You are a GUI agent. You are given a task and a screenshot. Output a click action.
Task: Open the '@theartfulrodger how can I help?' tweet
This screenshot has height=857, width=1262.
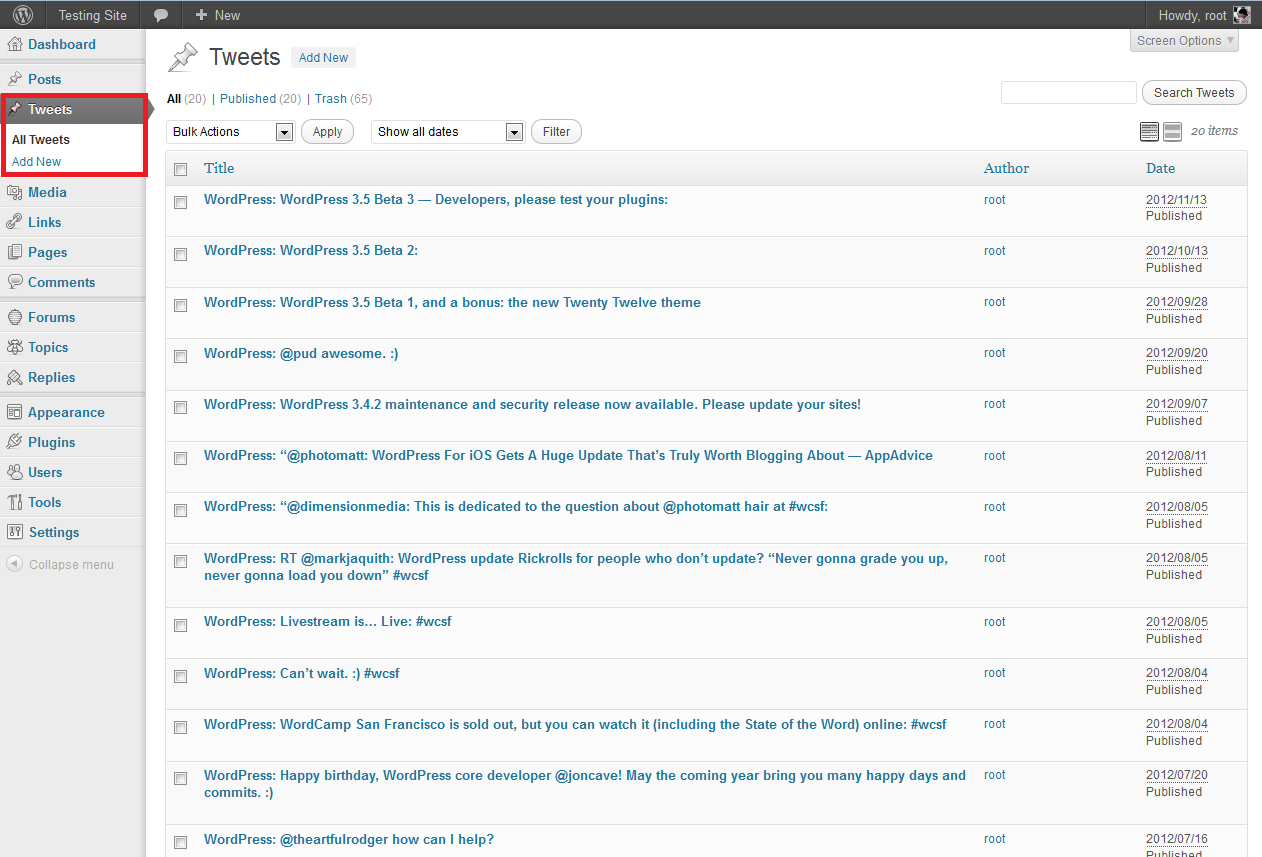pyautogui.click(x=349, y=839)
